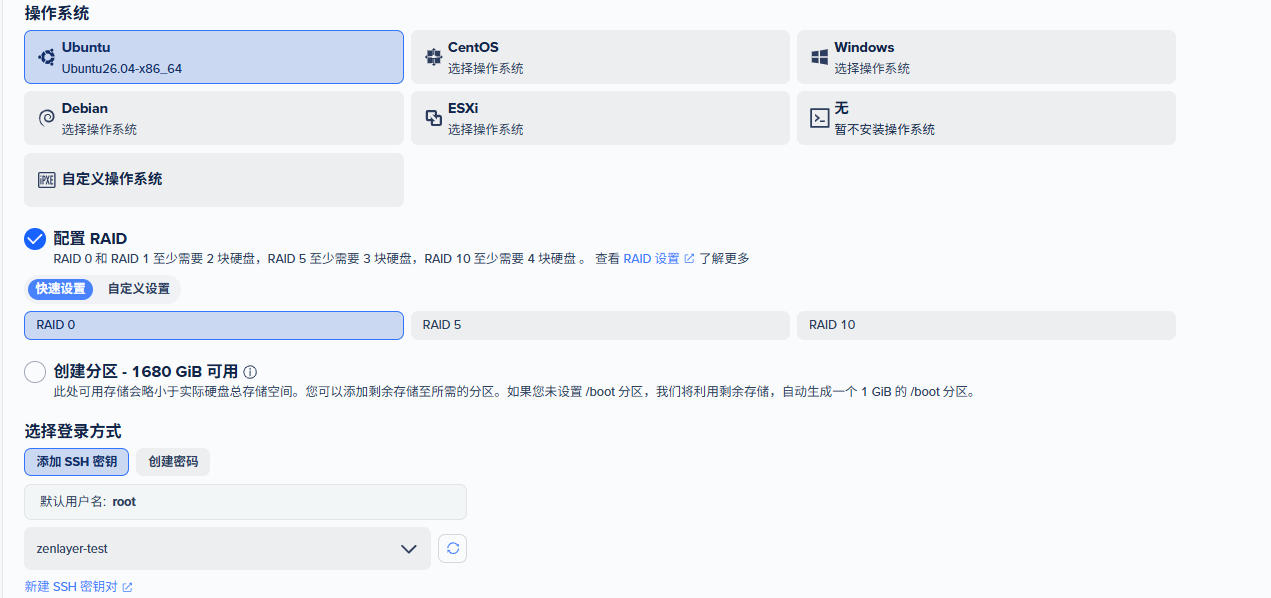Choose the CentOS operating system card
This screenshot has width=1271, height=598.
click(600, 57)
